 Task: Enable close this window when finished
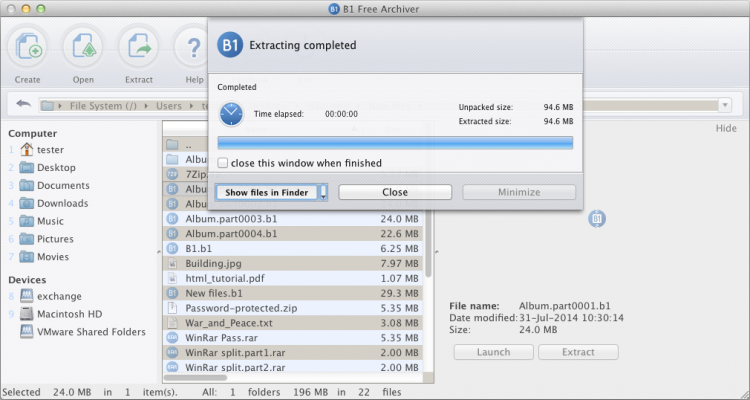(222, 163)
